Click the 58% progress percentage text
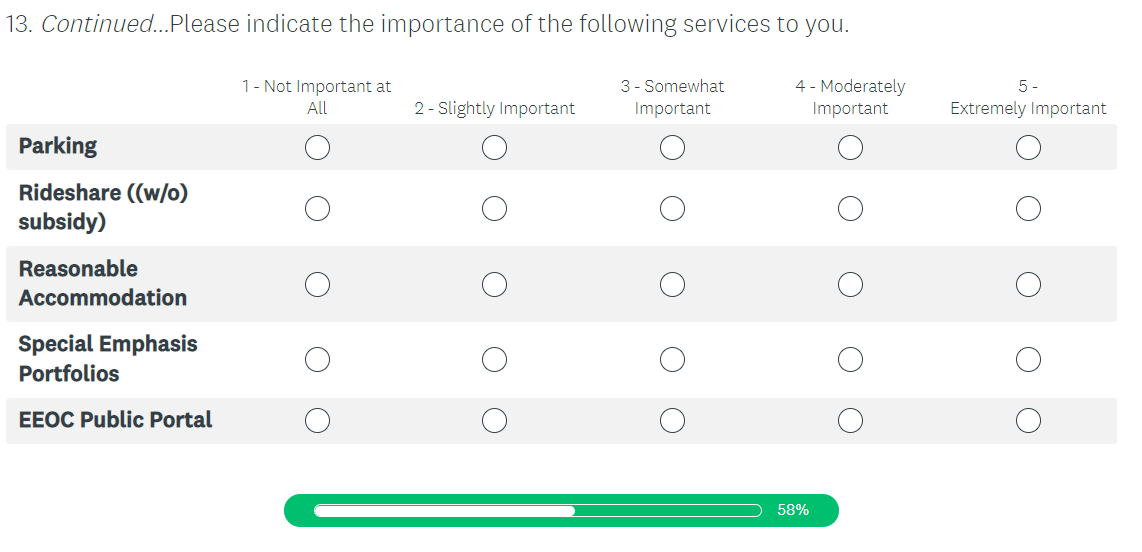This screenshot has width=1142, height=552. (793, 510)
